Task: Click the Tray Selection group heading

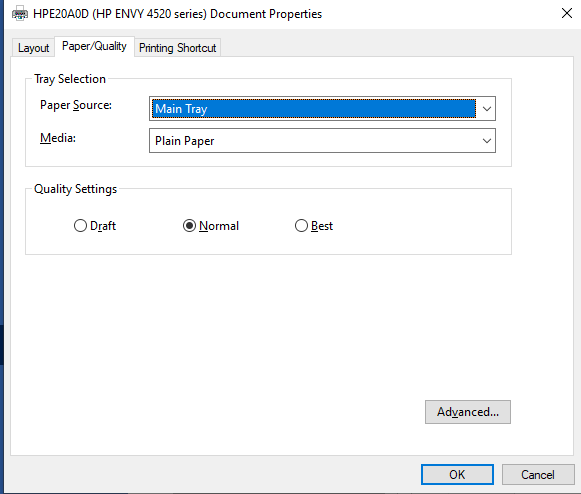Action: coord(70,79)
